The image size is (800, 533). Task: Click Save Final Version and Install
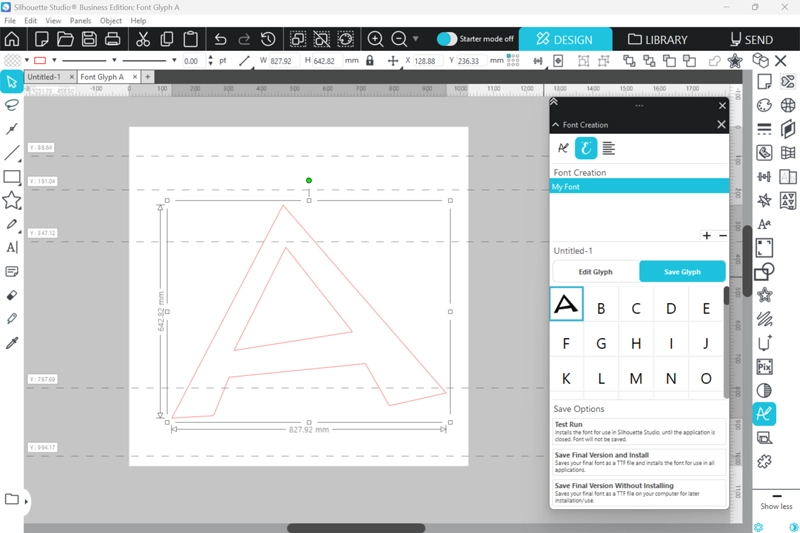pos(638,460)
